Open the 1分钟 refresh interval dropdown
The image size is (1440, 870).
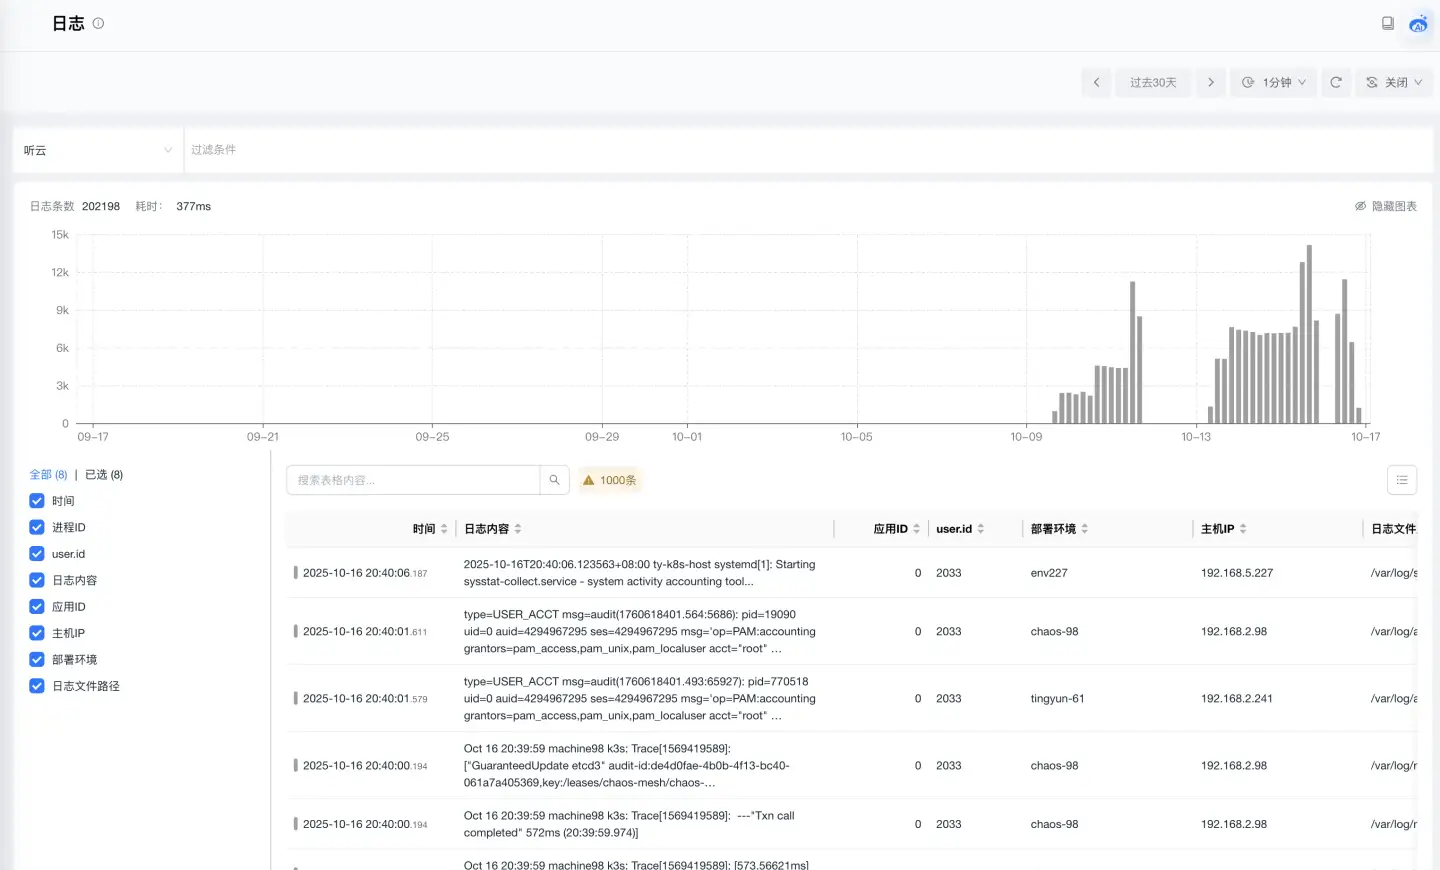point(1274,82)
